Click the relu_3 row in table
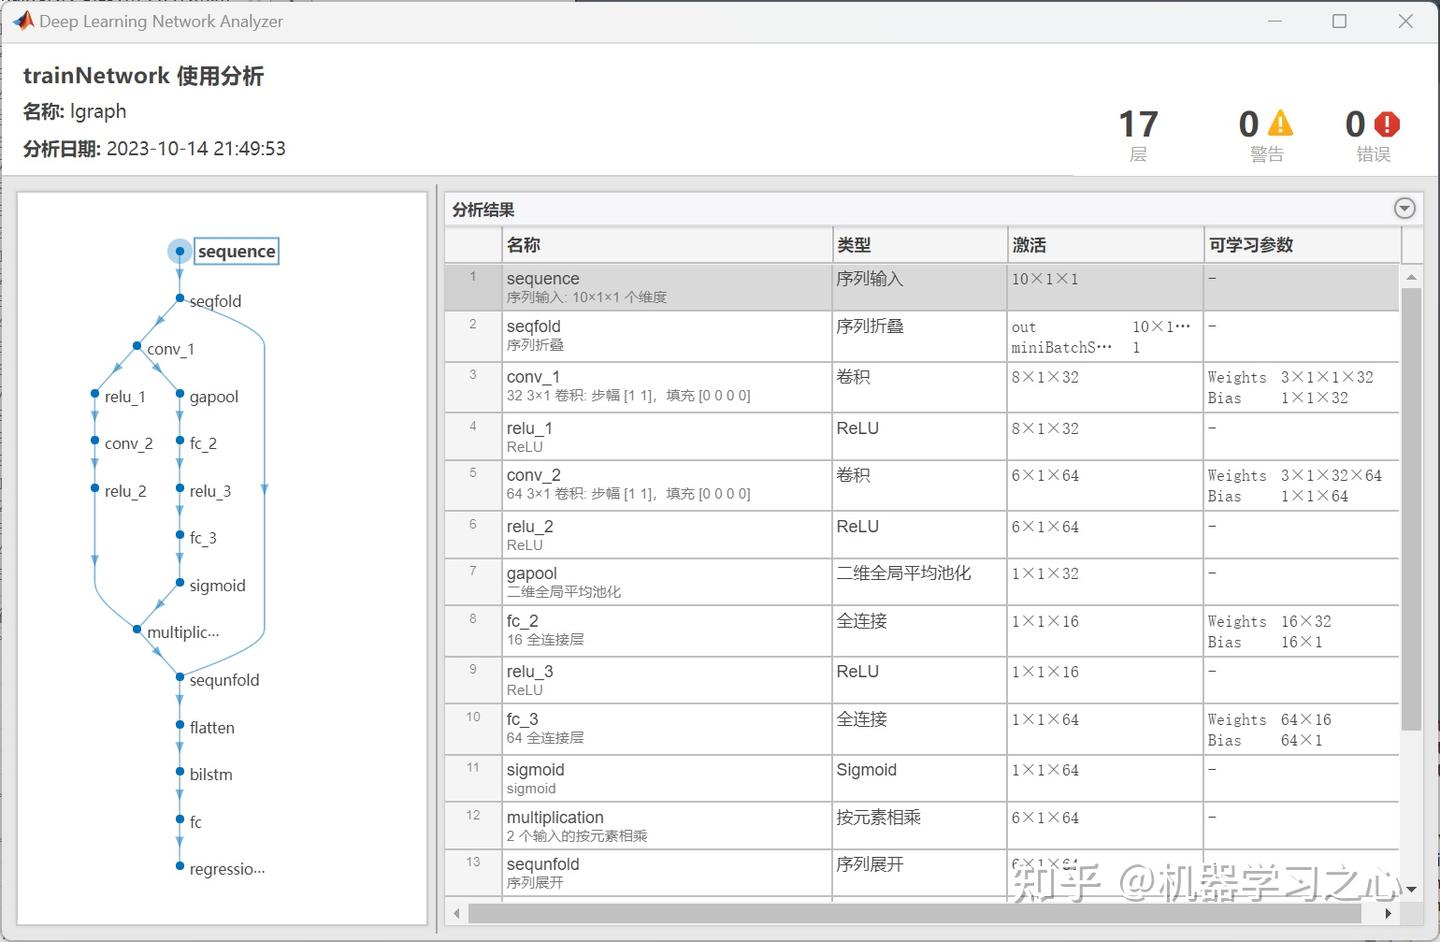This screenshot has width=1440, height=942. point(922,680)
